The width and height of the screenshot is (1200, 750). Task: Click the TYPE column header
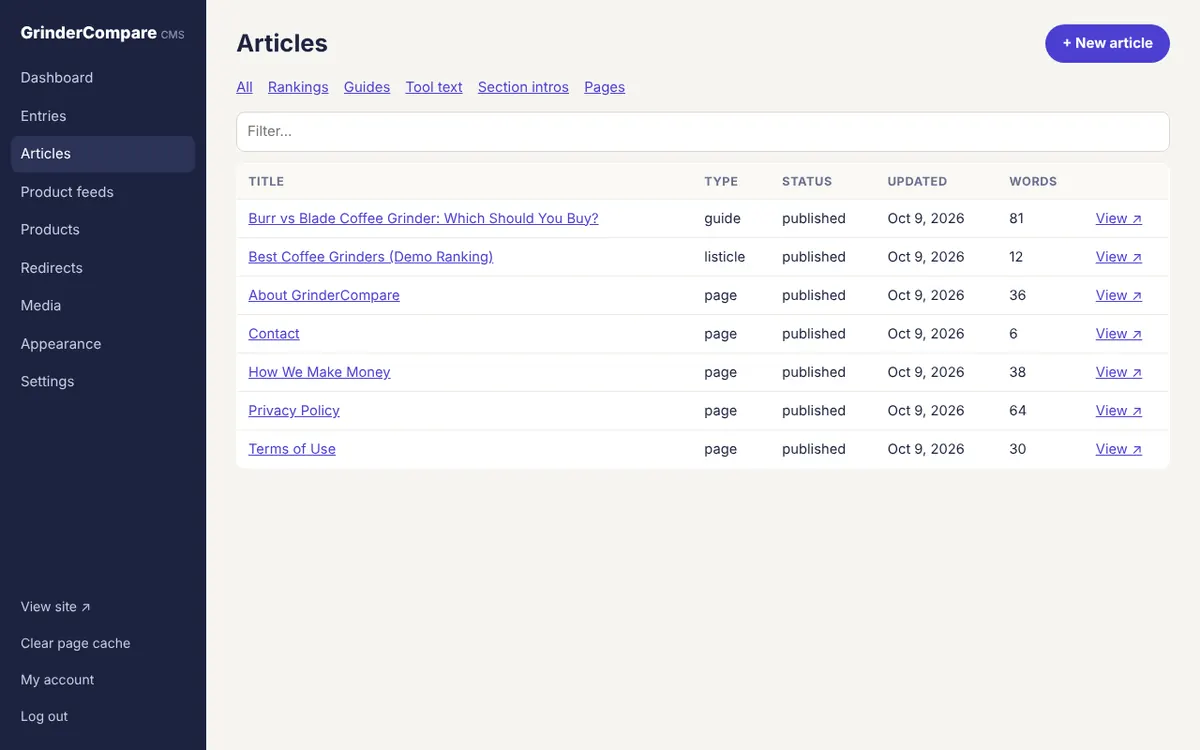(x=721, y=182)
